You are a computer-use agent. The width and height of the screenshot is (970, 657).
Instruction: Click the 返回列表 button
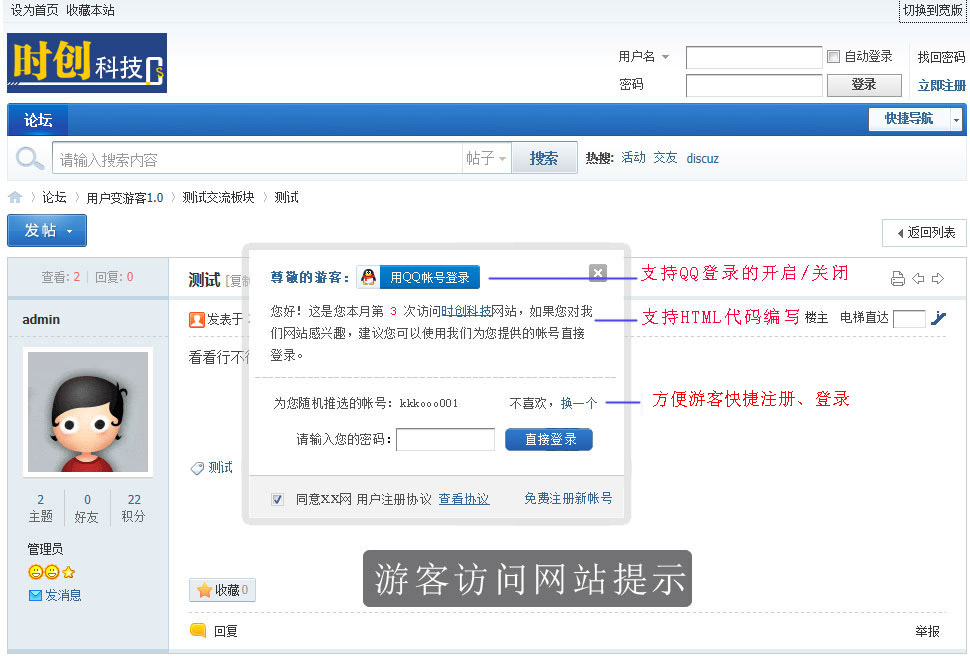pos(925,233)
